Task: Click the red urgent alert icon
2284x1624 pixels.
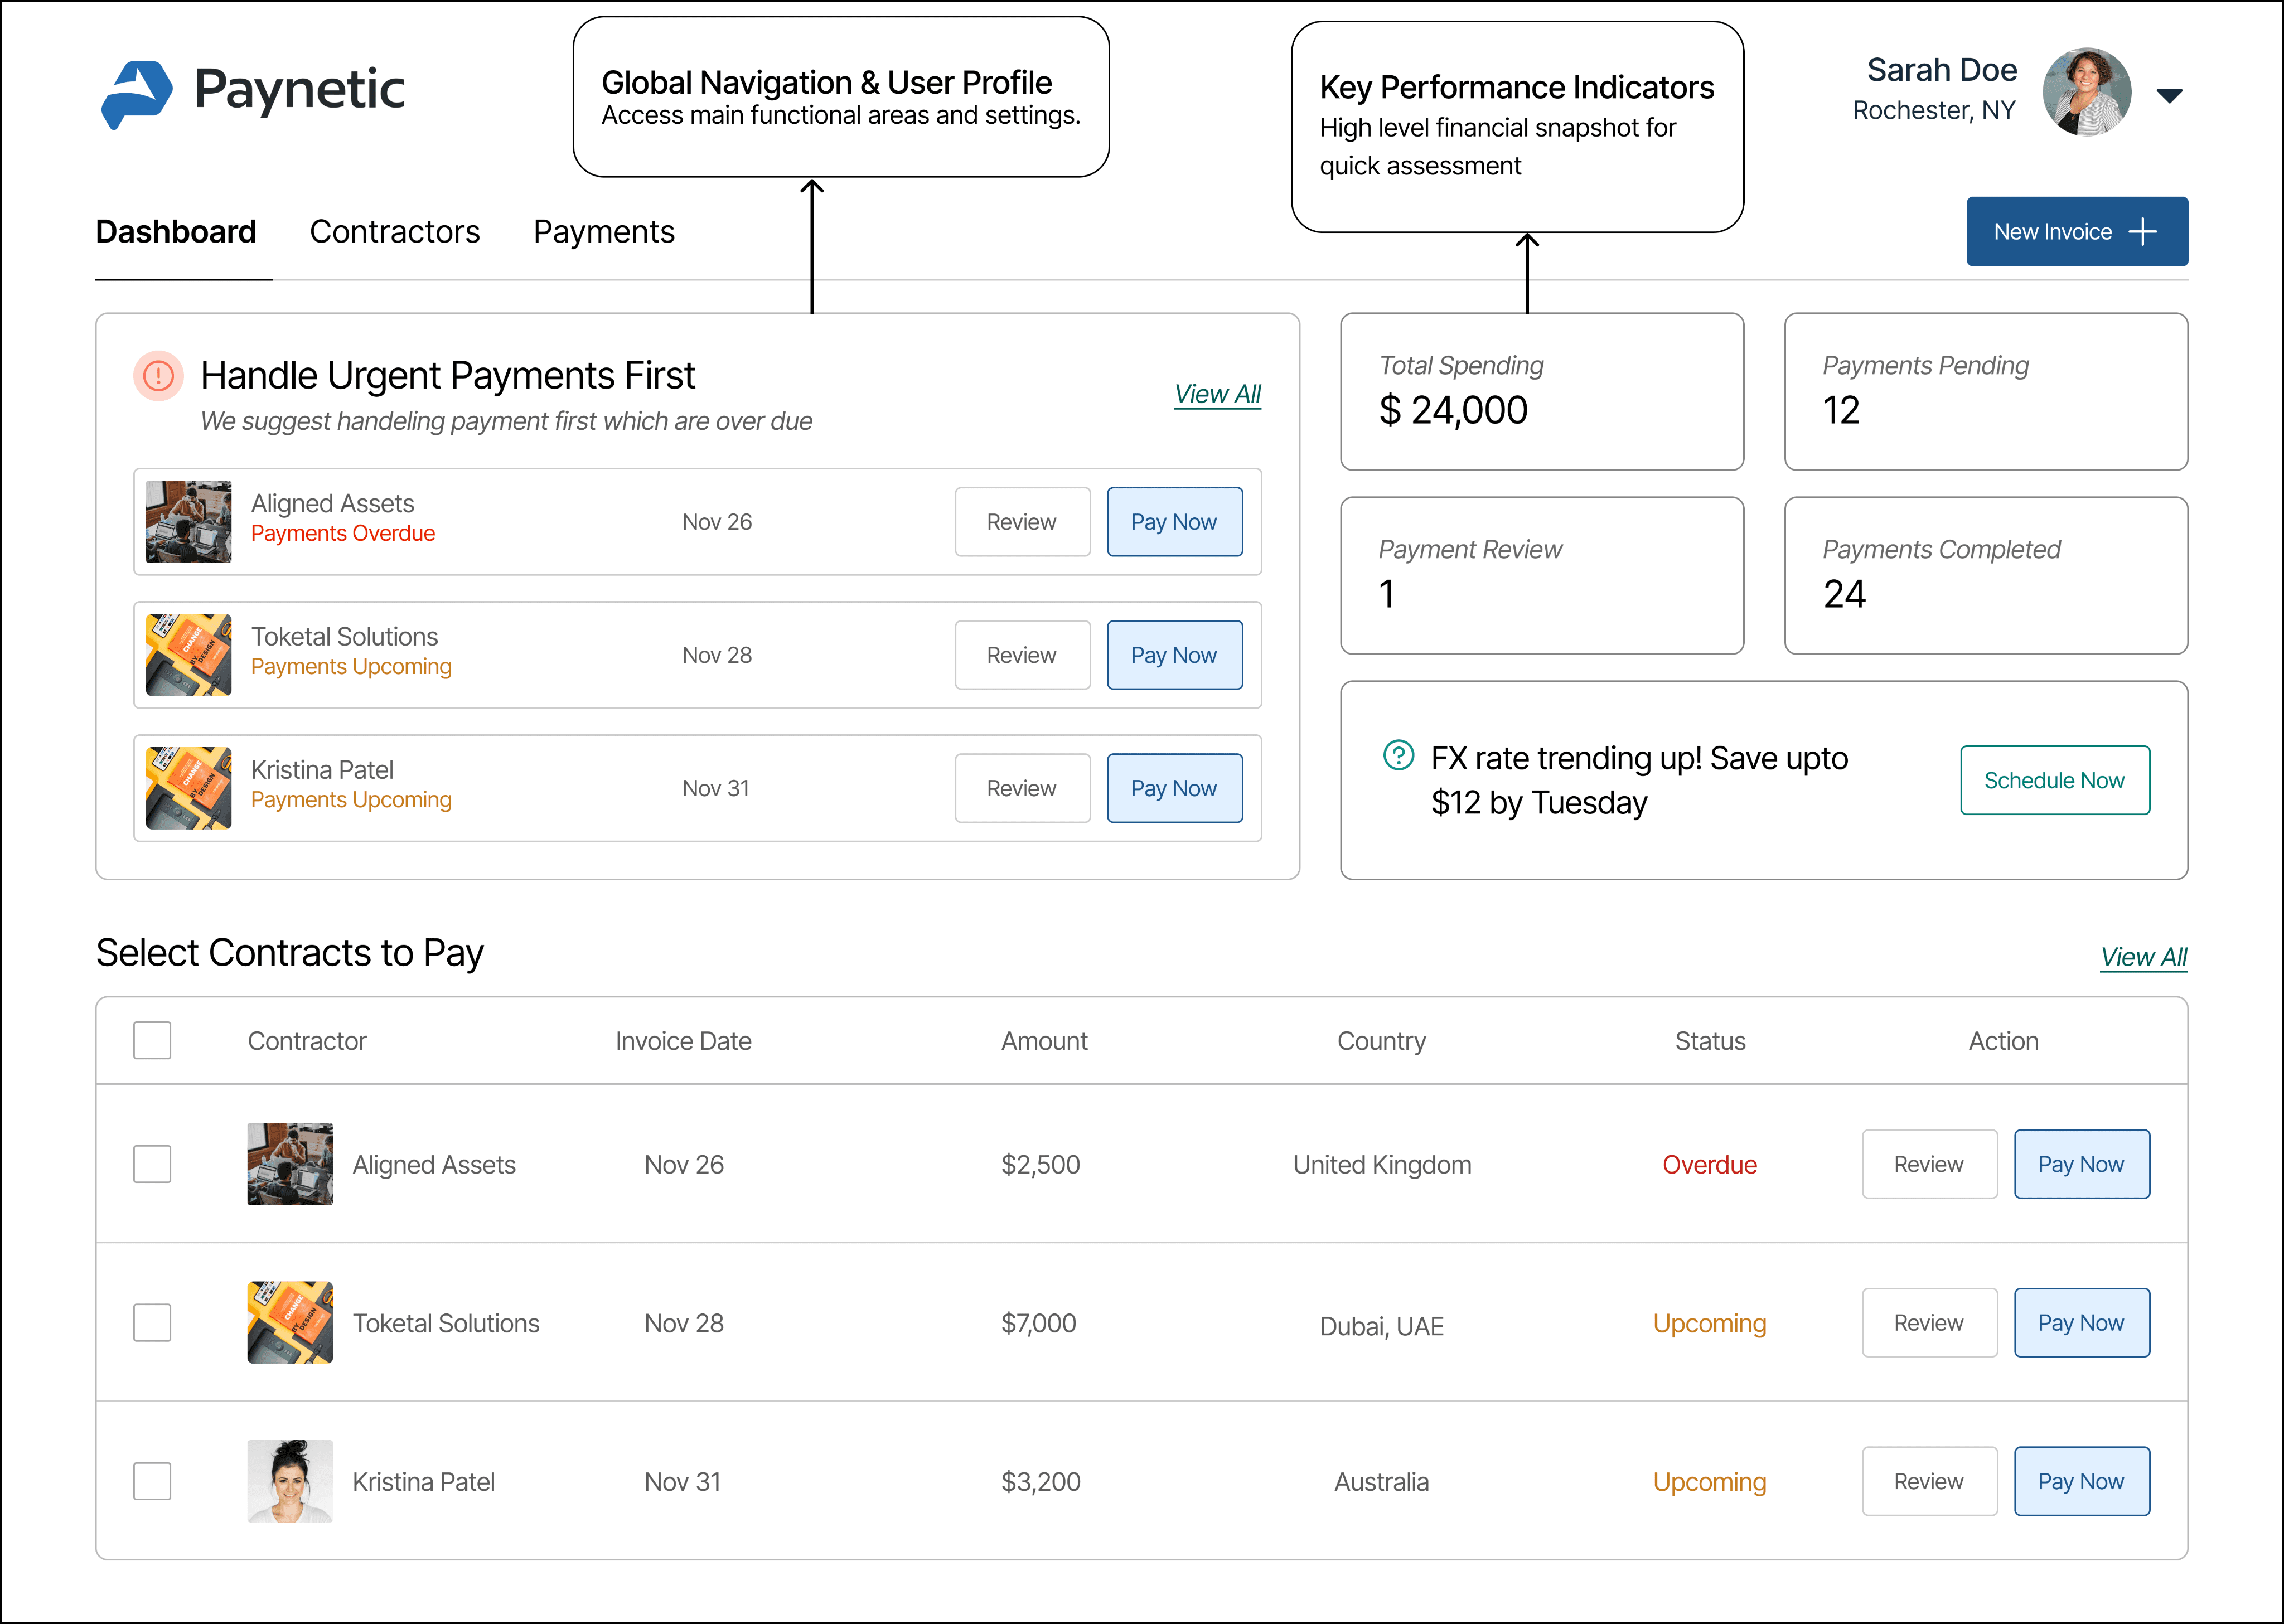Action: (158, 376)
